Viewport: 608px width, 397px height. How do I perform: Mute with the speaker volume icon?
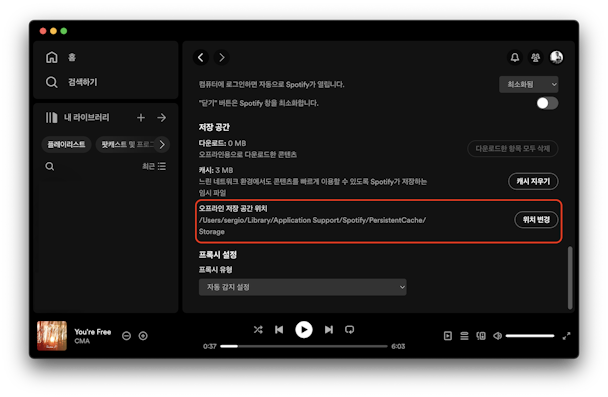pos(497,336)
